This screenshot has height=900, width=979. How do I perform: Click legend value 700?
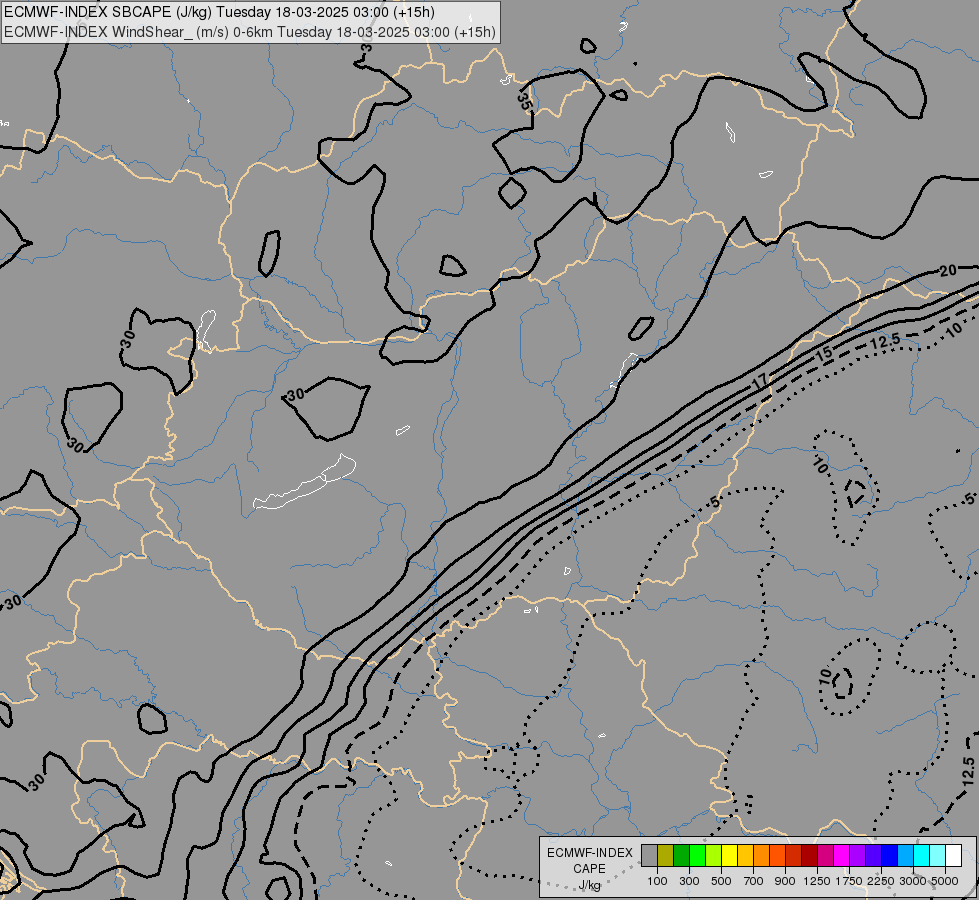[x=754, y=881]
